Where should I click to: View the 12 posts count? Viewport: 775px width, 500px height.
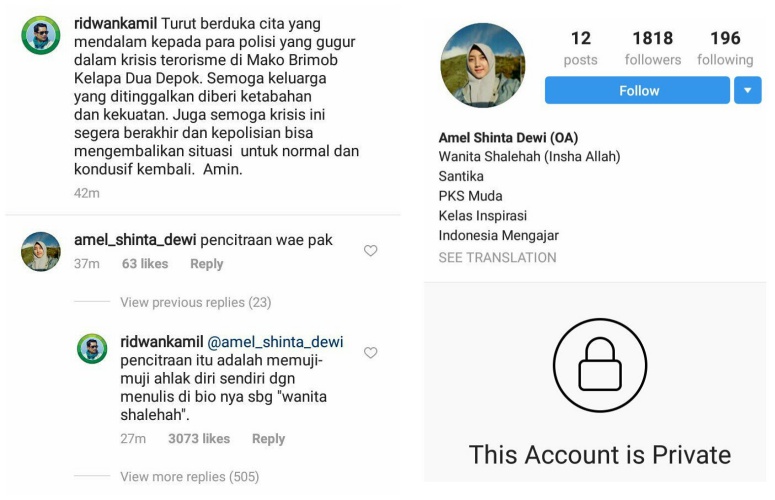click(581, 48)
